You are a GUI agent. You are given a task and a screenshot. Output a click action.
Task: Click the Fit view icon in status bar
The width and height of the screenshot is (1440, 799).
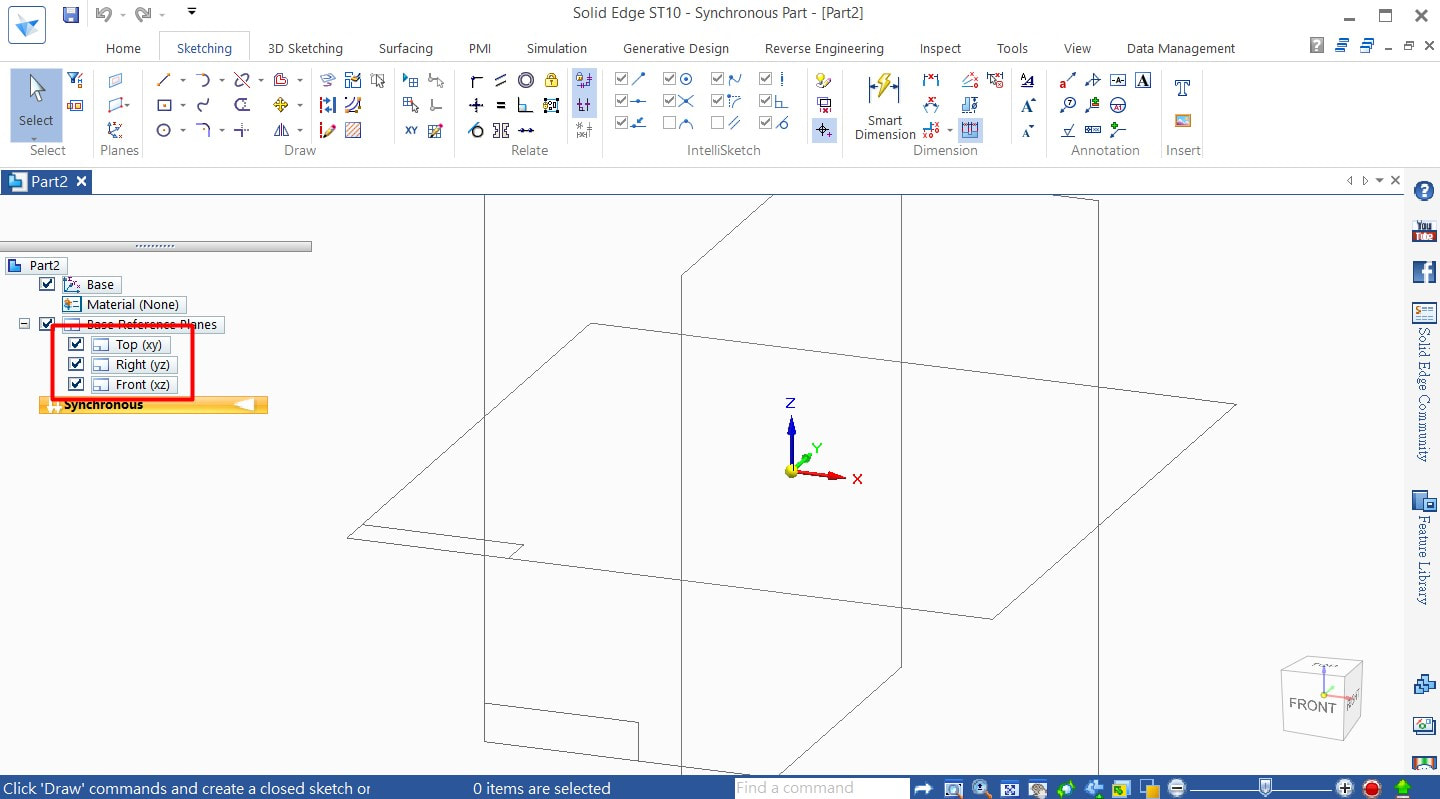[x=1010, y=789]
